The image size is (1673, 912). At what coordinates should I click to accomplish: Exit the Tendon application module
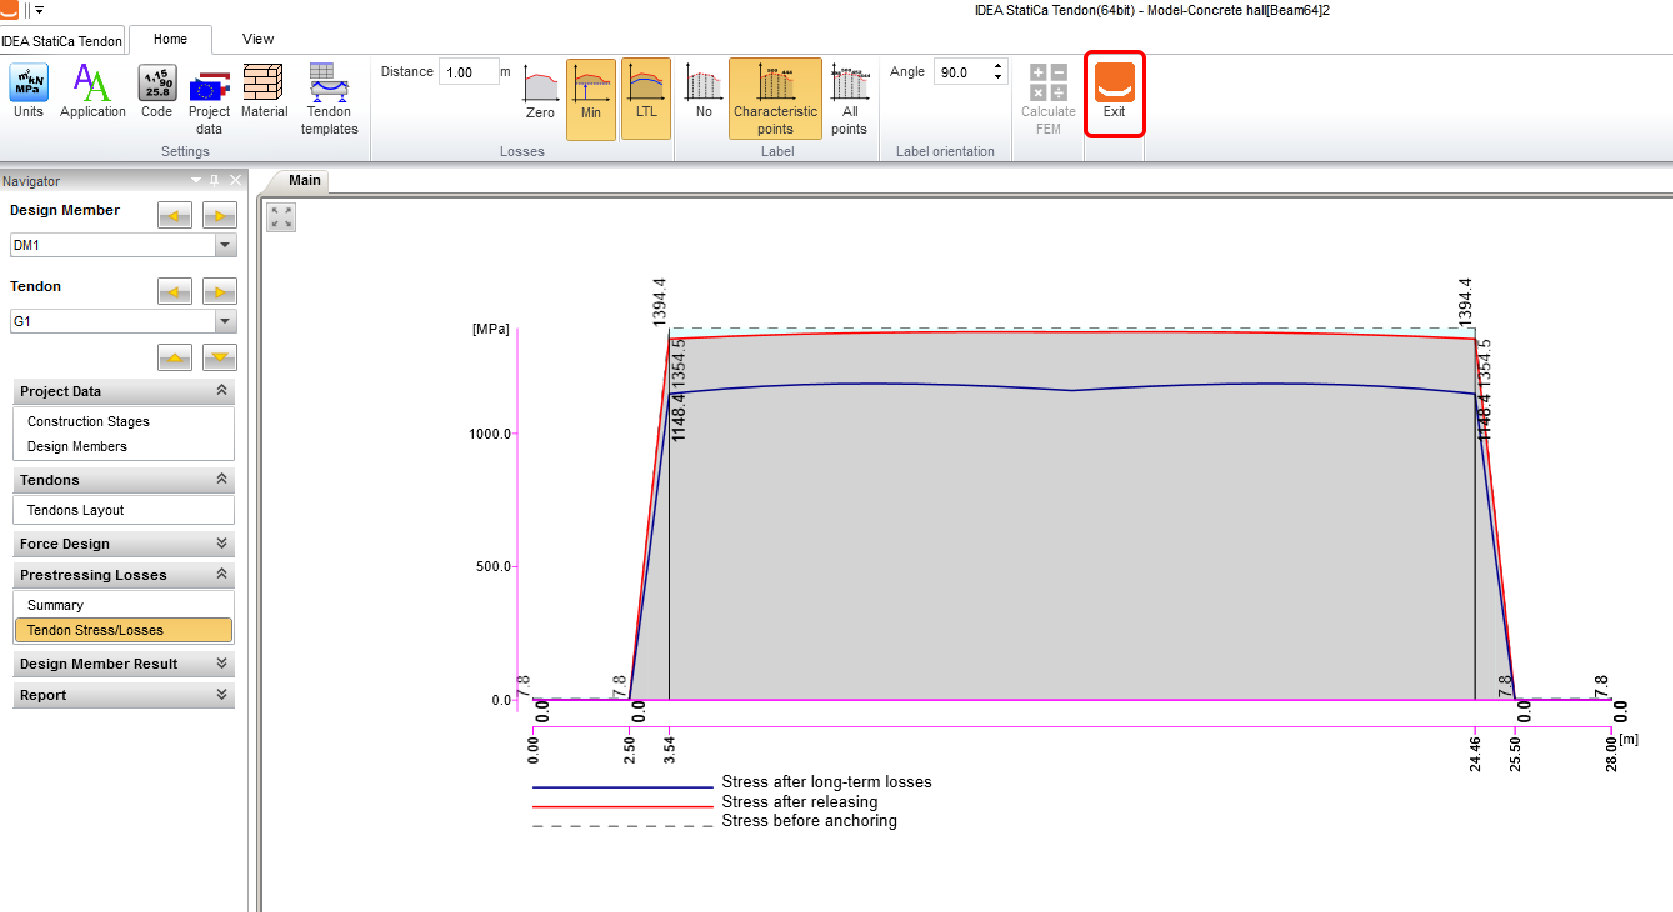point(1114,92)
